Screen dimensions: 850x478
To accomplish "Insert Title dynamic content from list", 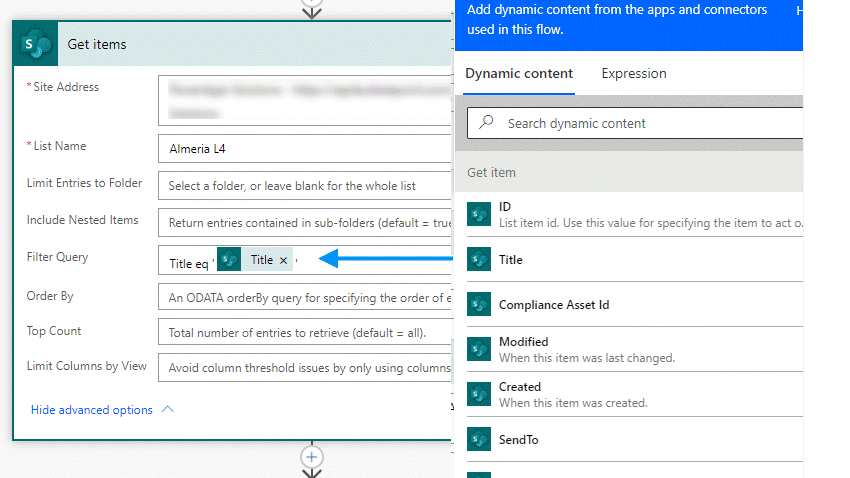I will pos(635,259).
